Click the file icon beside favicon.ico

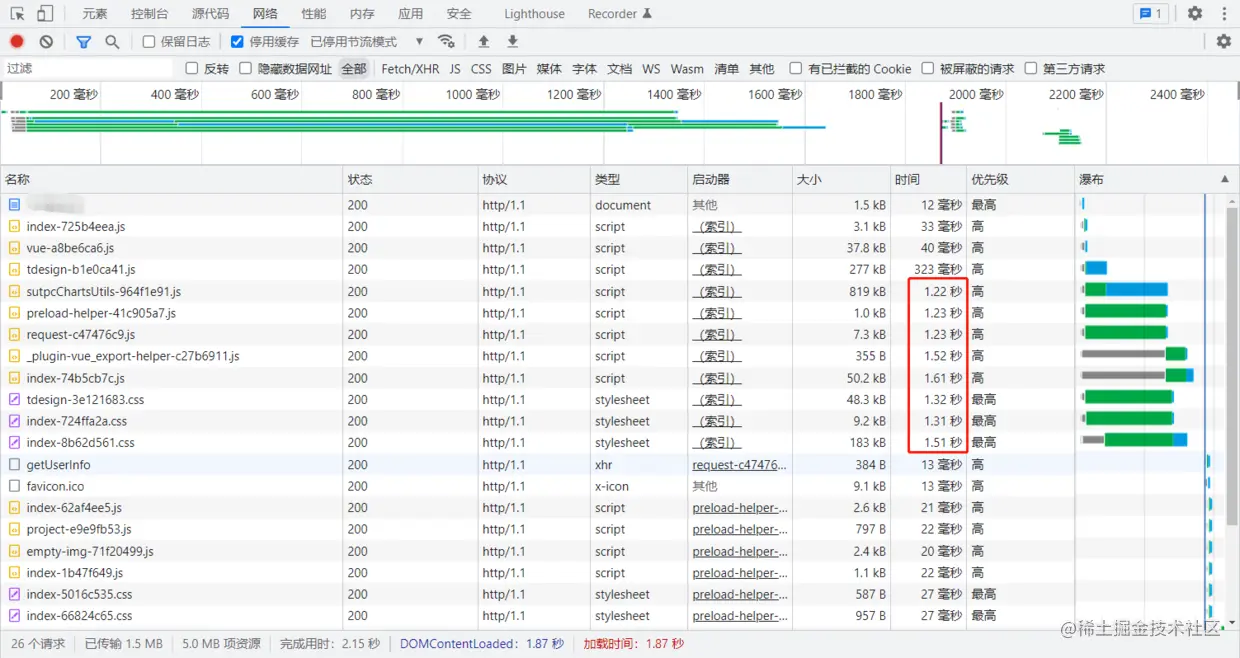click(14, 486)
